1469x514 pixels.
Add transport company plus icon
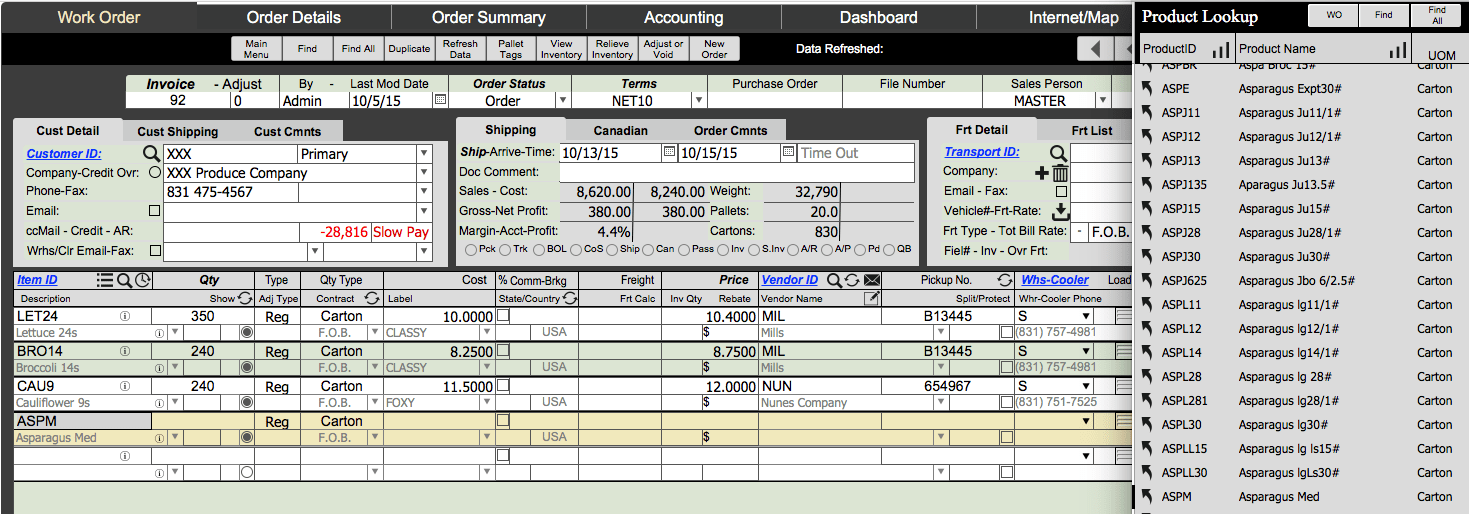(1042, 173)
